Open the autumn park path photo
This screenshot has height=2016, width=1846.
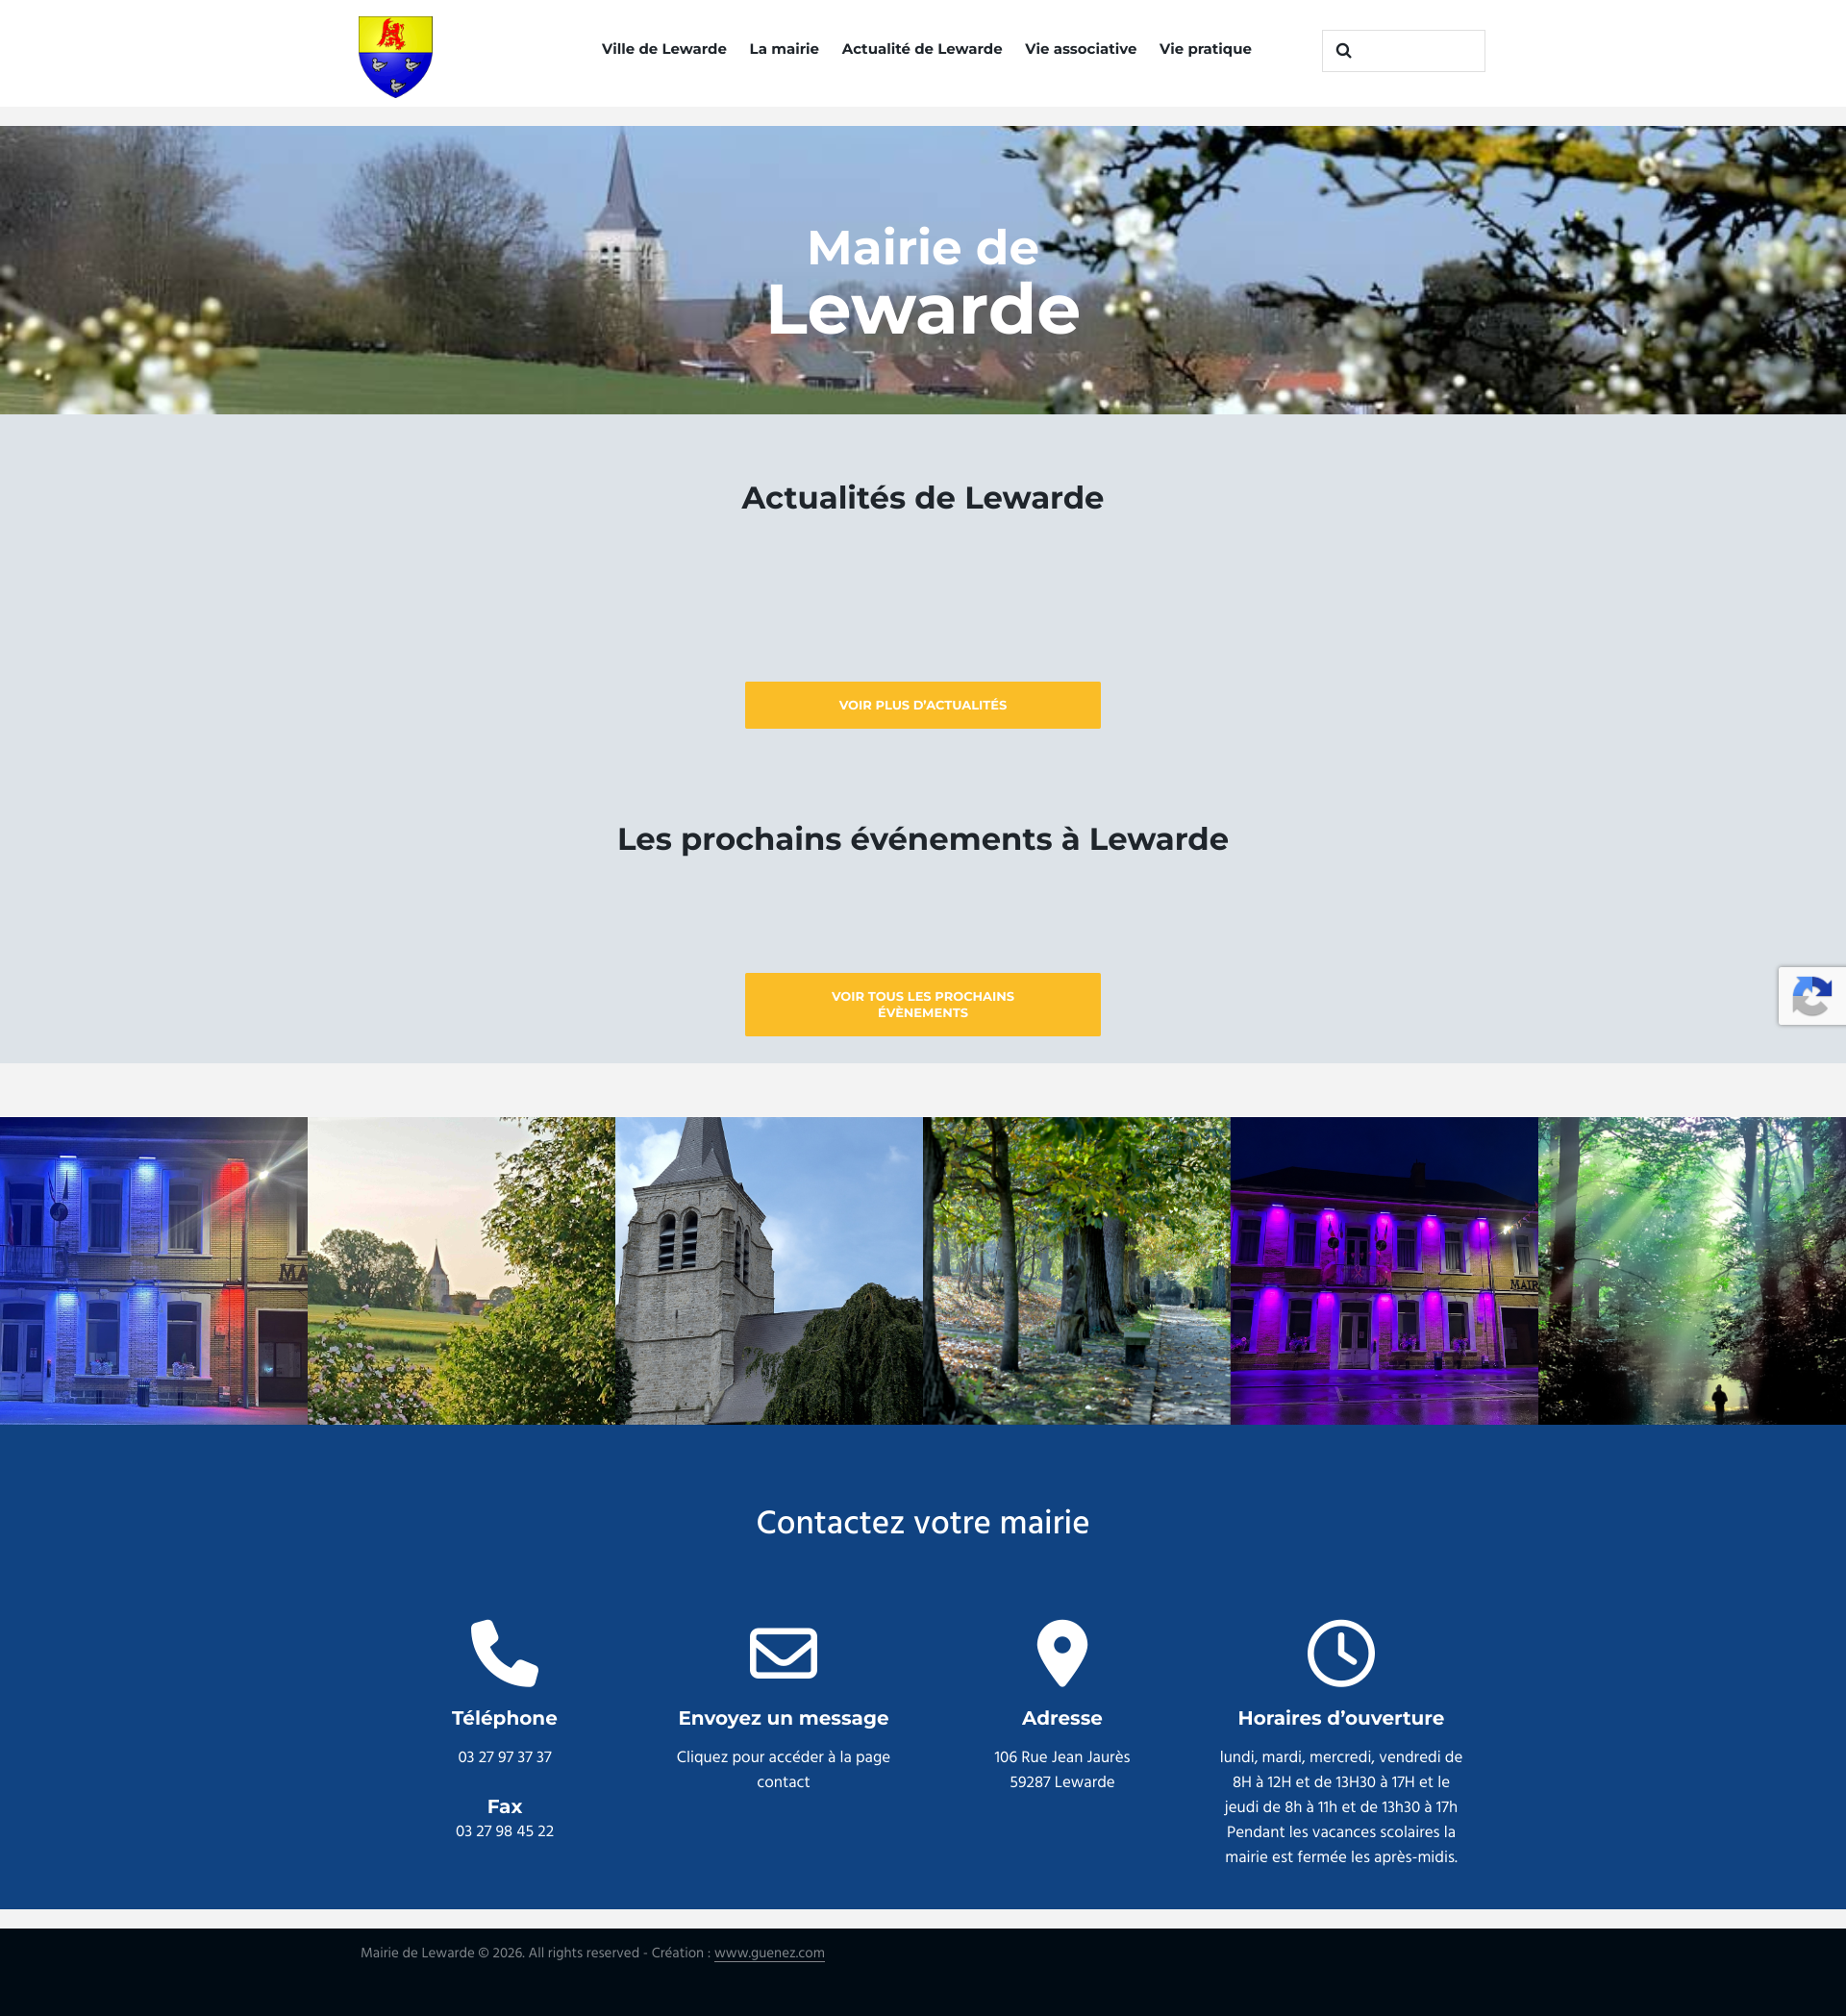(x=1076, y=1270)
